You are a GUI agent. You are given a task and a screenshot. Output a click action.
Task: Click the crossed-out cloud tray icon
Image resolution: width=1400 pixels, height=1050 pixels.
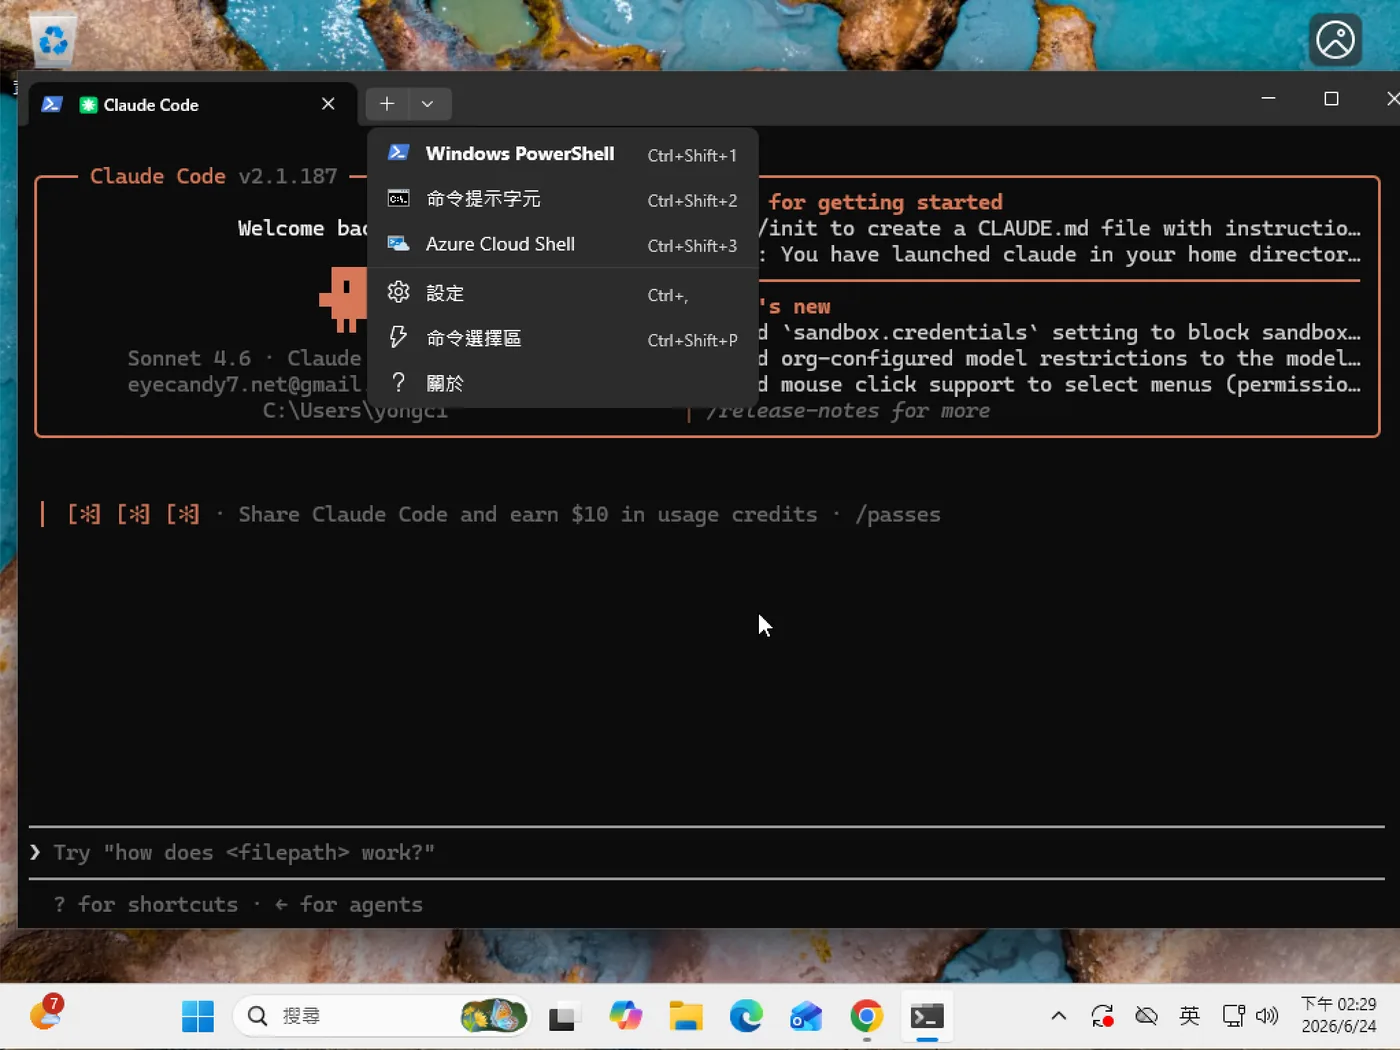(1147, 1016)
